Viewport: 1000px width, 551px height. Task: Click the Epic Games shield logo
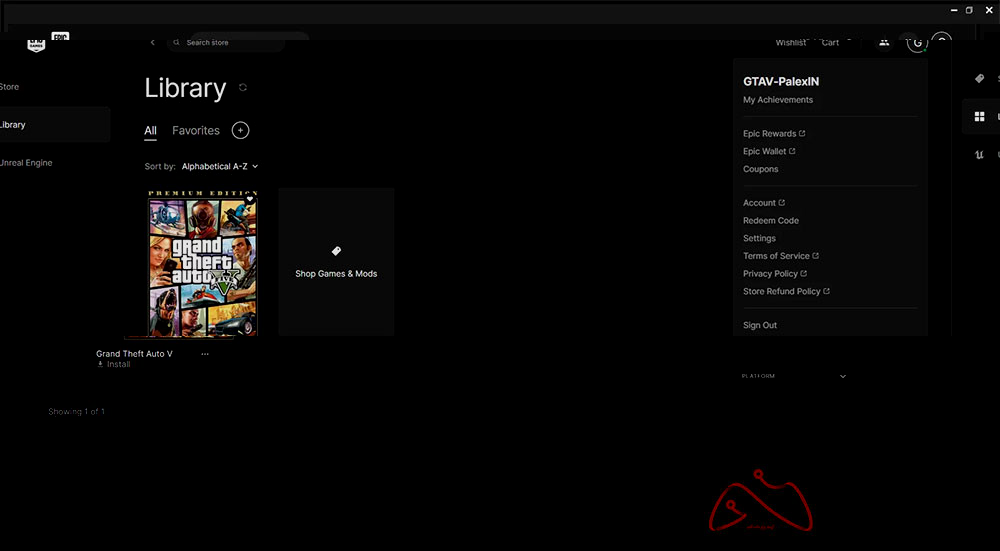(36, 44)
